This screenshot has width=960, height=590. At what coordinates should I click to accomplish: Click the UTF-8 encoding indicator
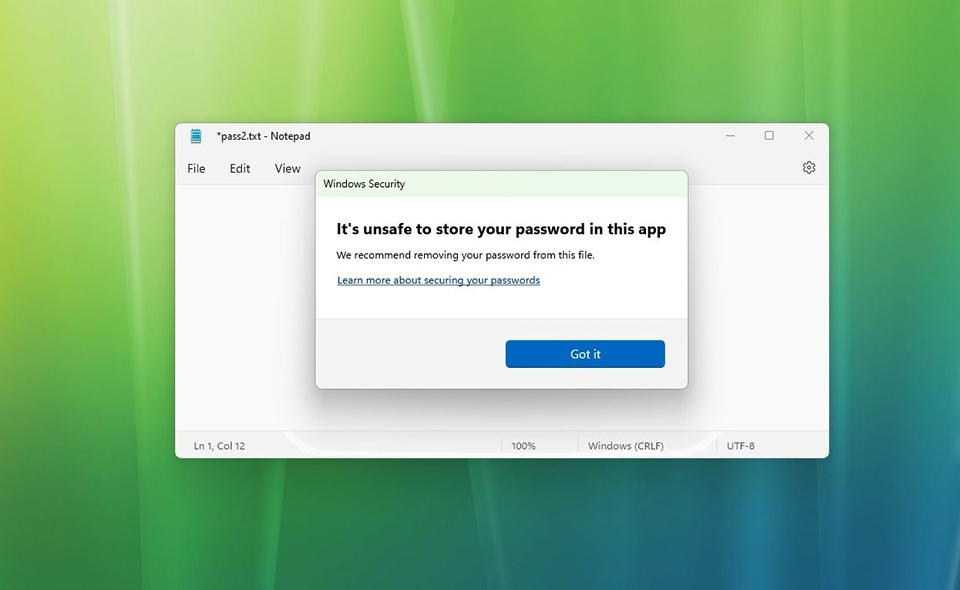pos(742,445)
